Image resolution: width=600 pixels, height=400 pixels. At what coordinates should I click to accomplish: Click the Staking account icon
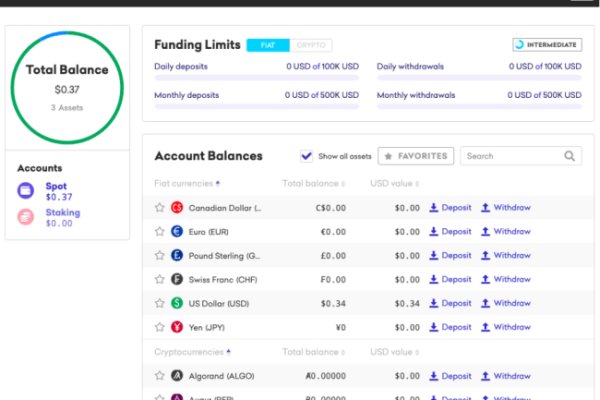(x=26, y=217)
